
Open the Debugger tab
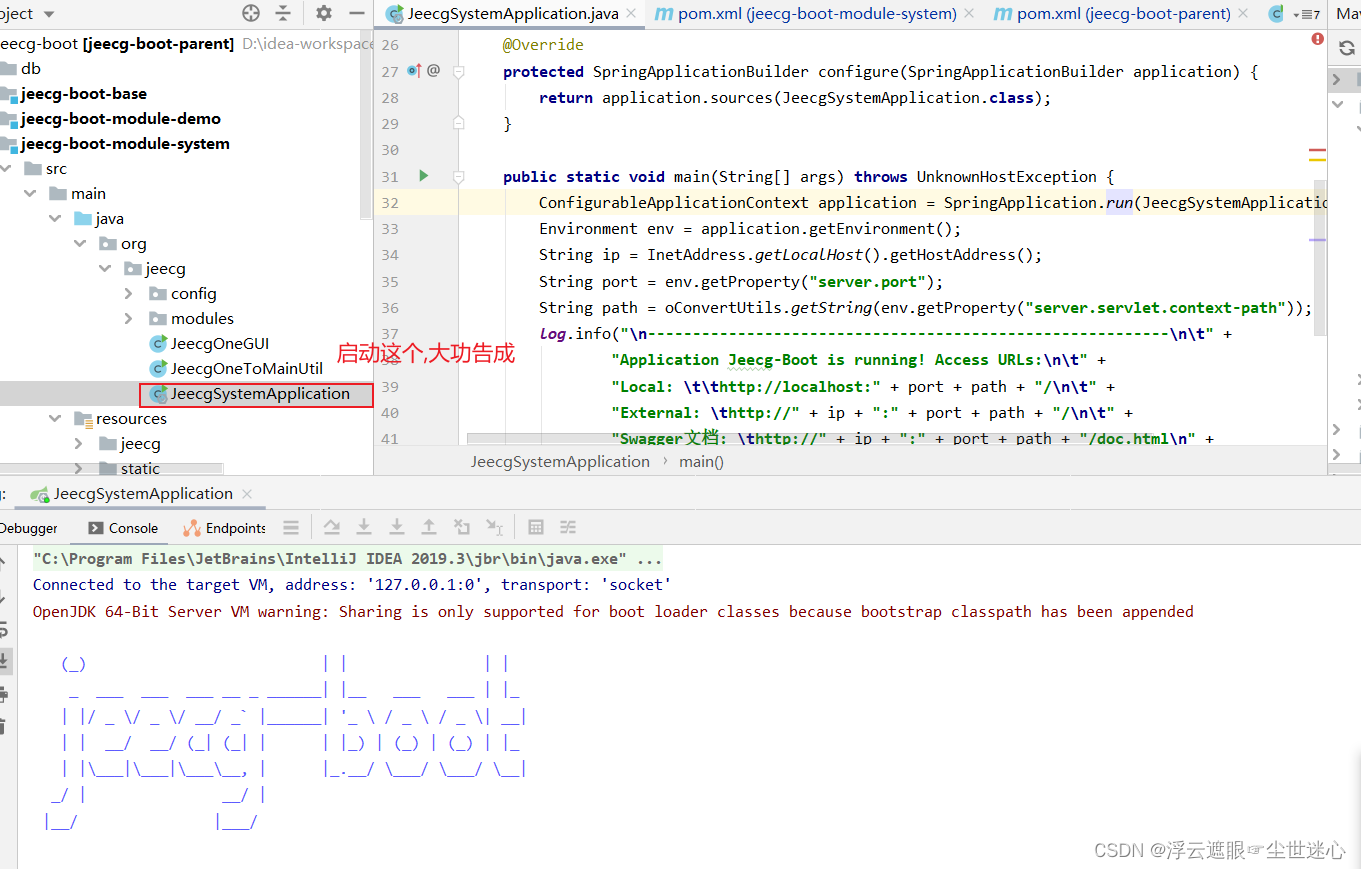[29, 528]
